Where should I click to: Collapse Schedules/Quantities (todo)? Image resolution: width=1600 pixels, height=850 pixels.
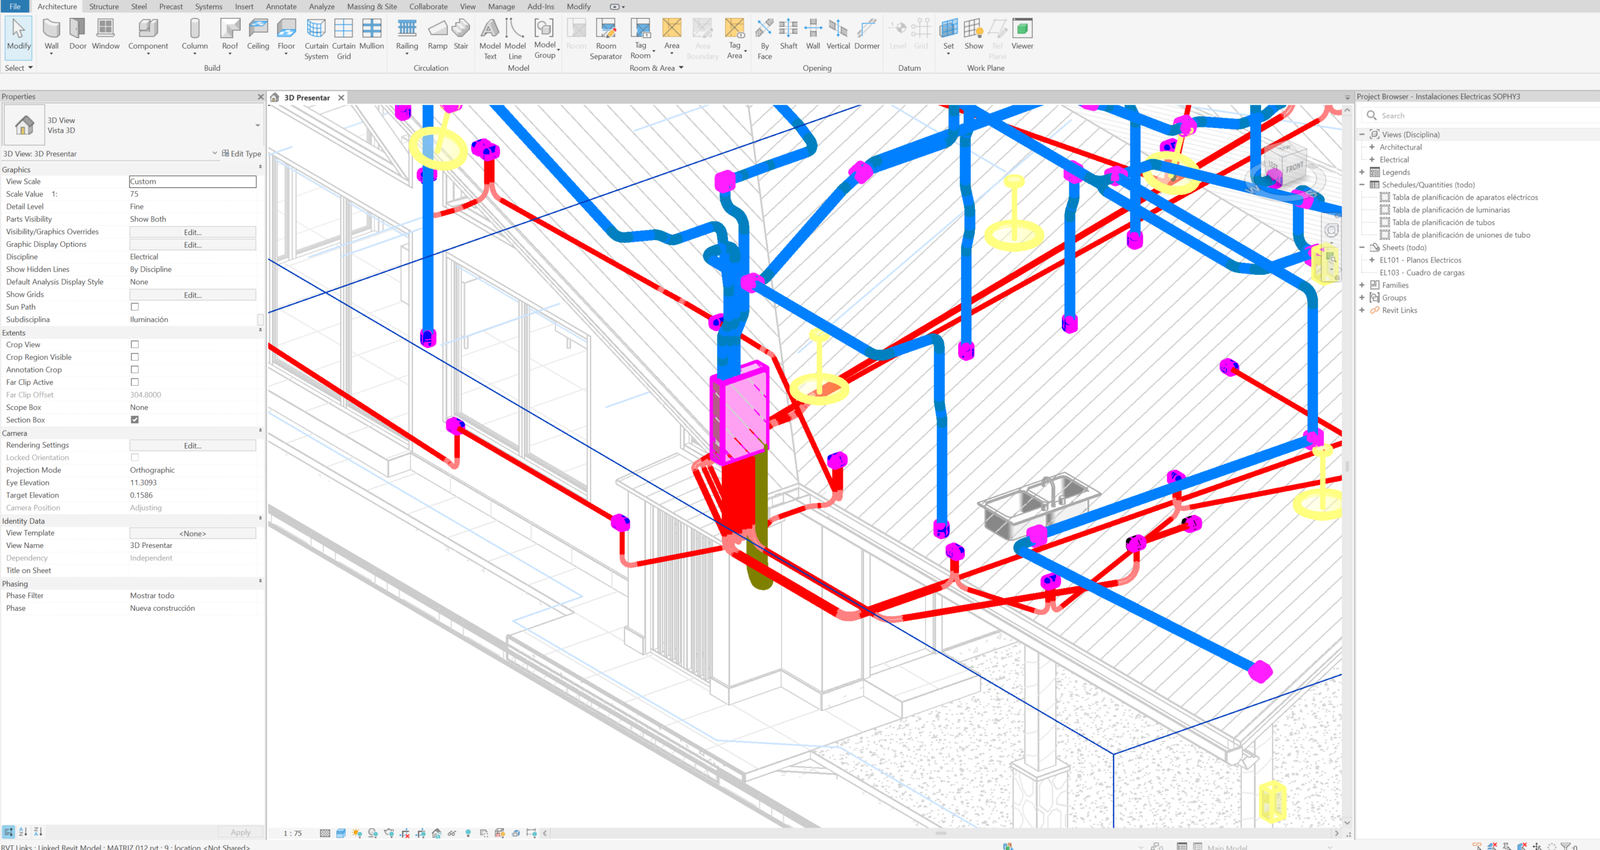click(x=1362, y=185)
